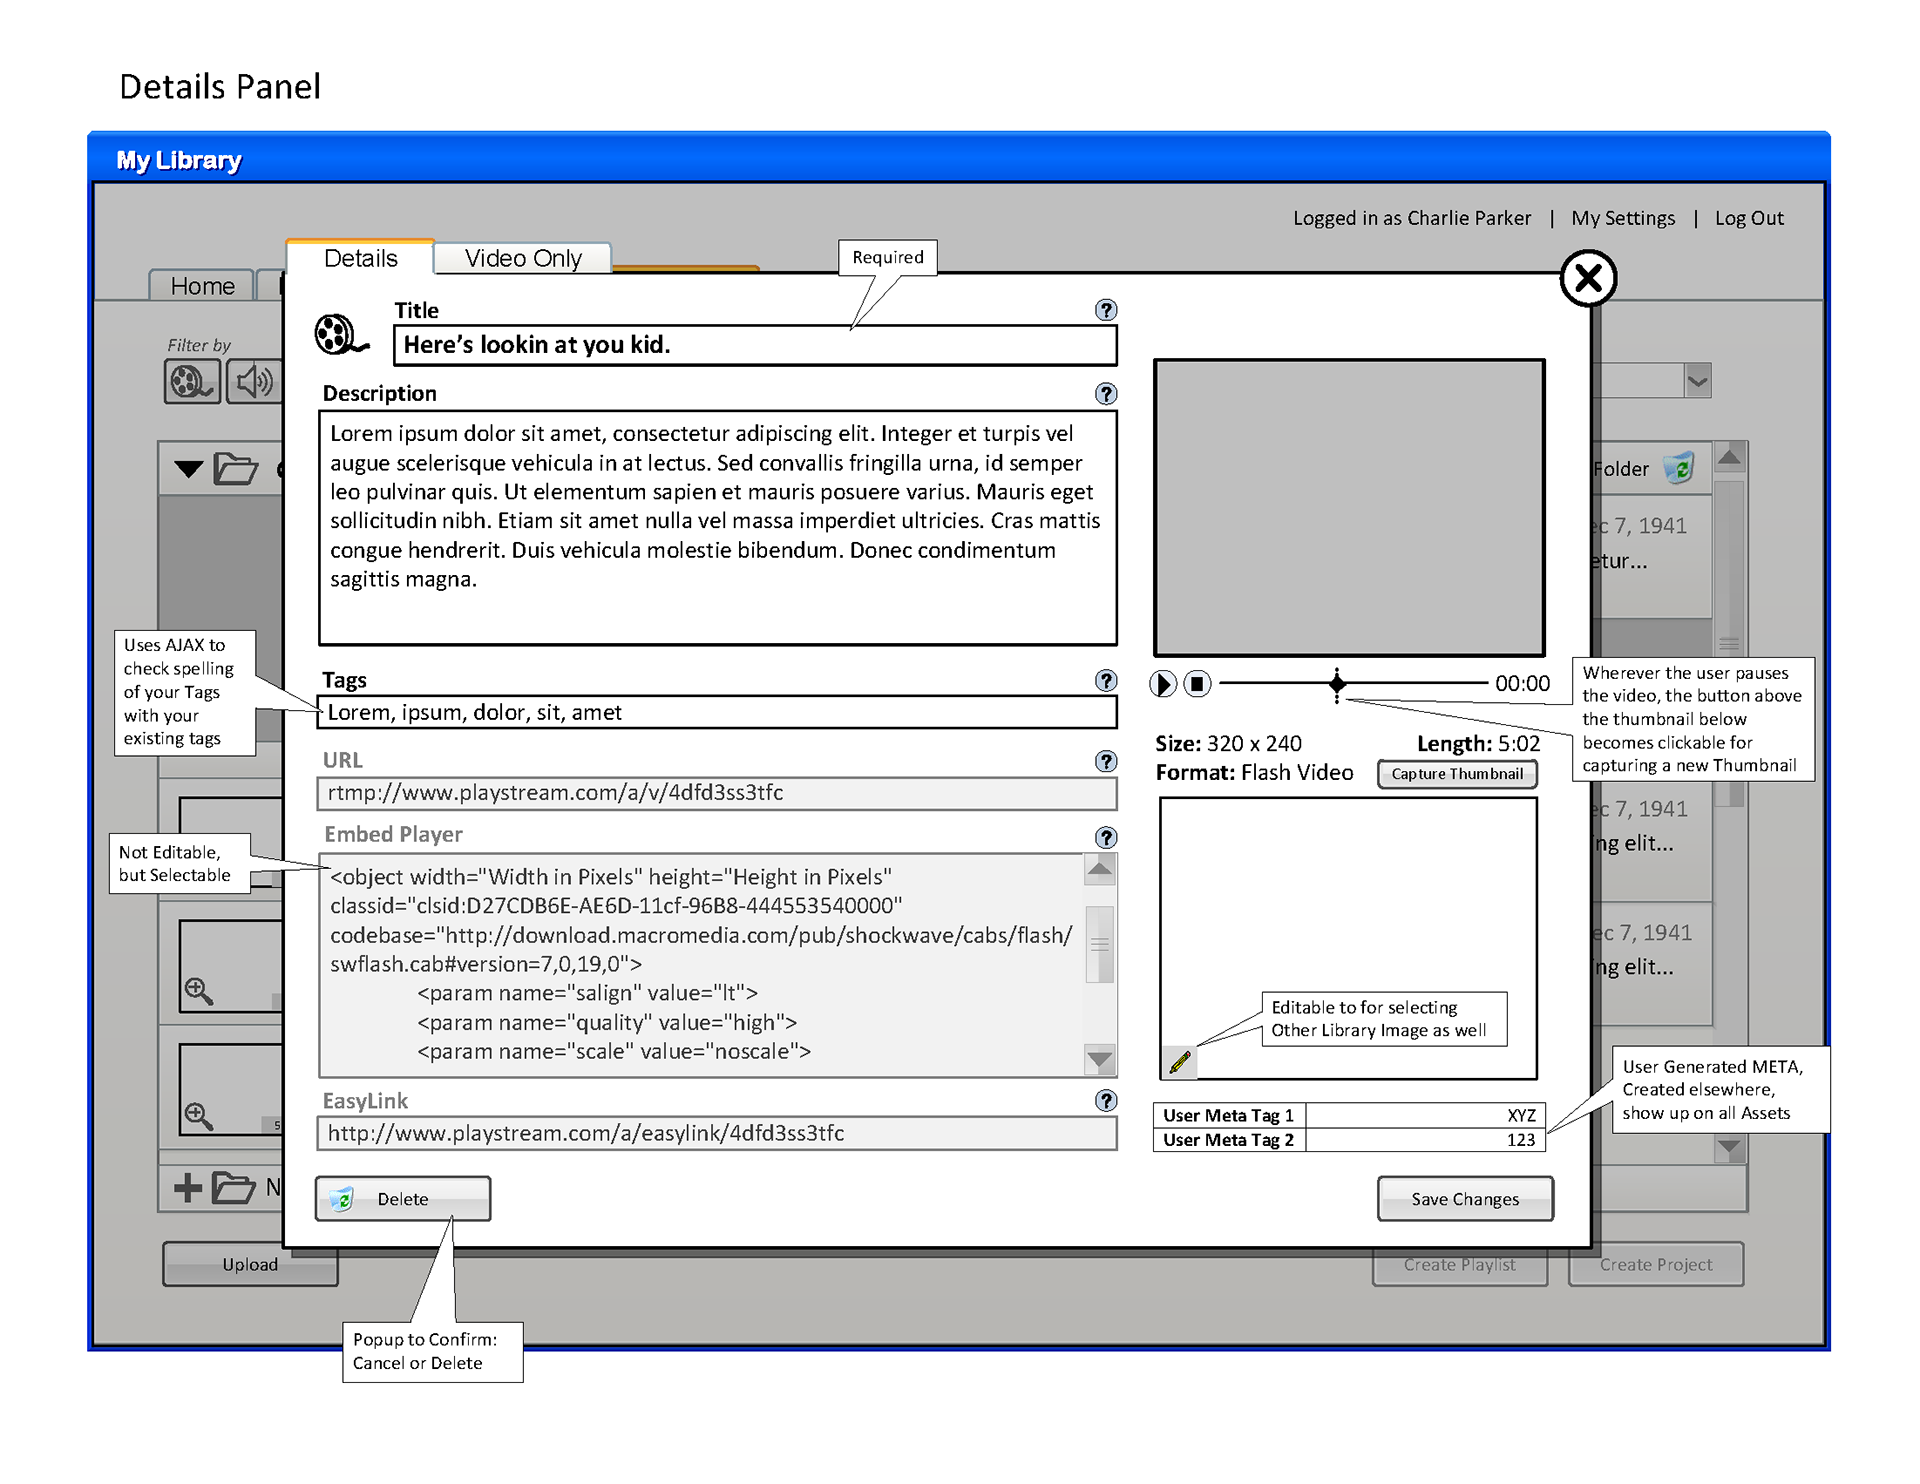Image resolution: width=1920 pixels, height=1484 pixels.
Task: Click the Save Changes button
Action: click(1464, 1199)
